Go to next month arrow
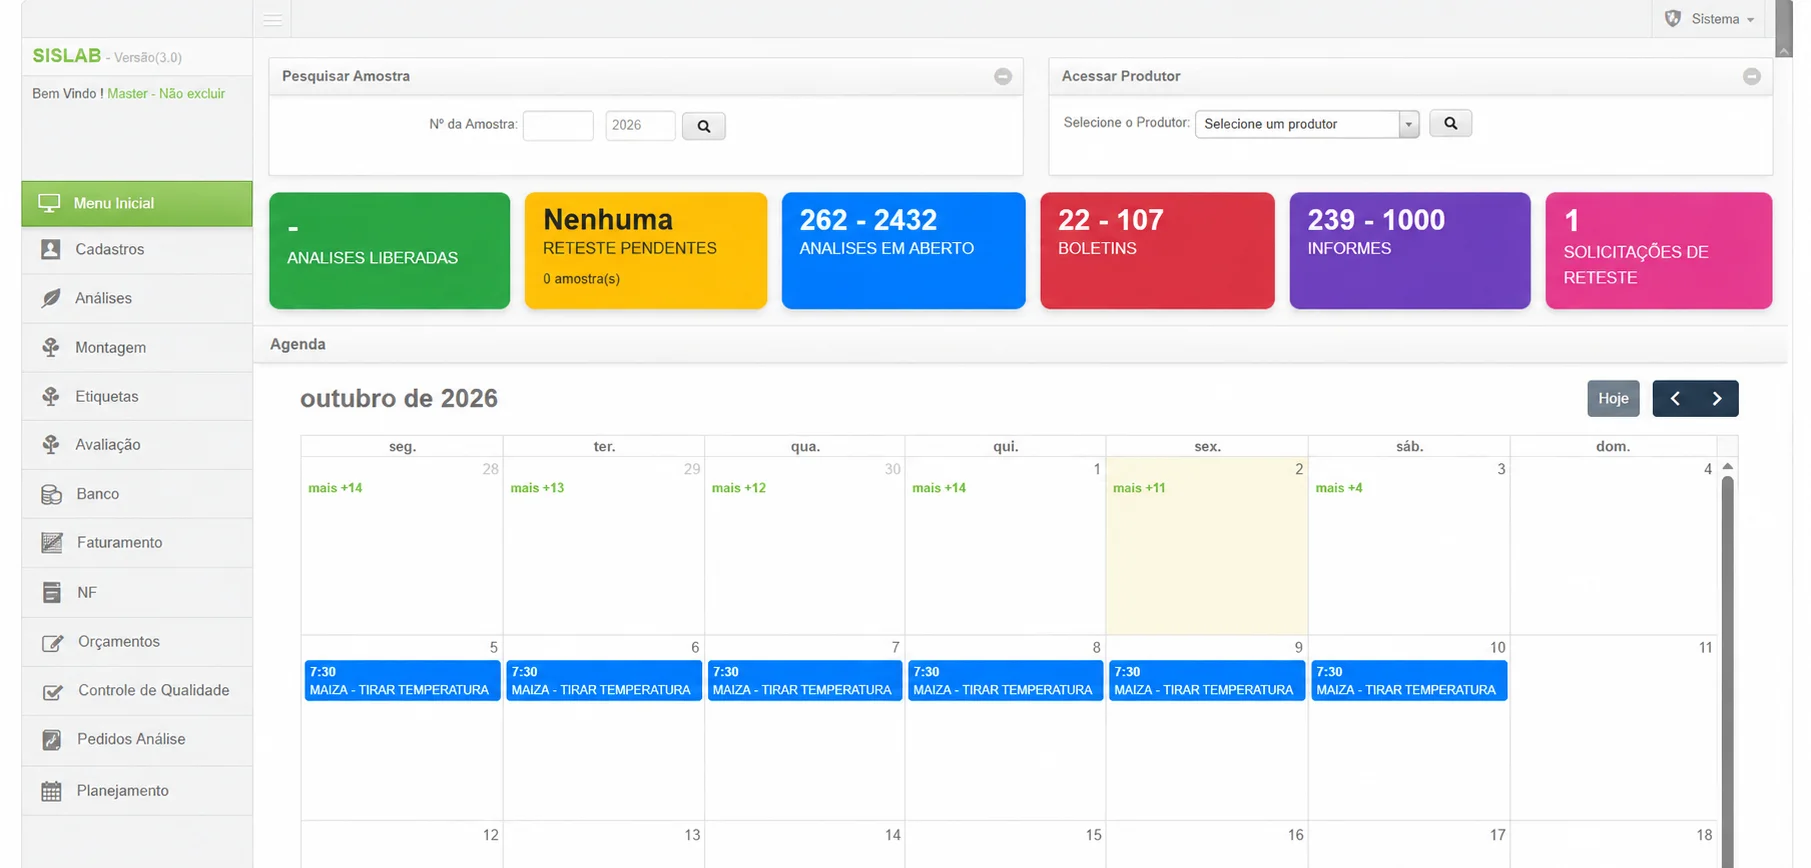Viewport: 1811px width, 868px height. [x=1717, y=398]
